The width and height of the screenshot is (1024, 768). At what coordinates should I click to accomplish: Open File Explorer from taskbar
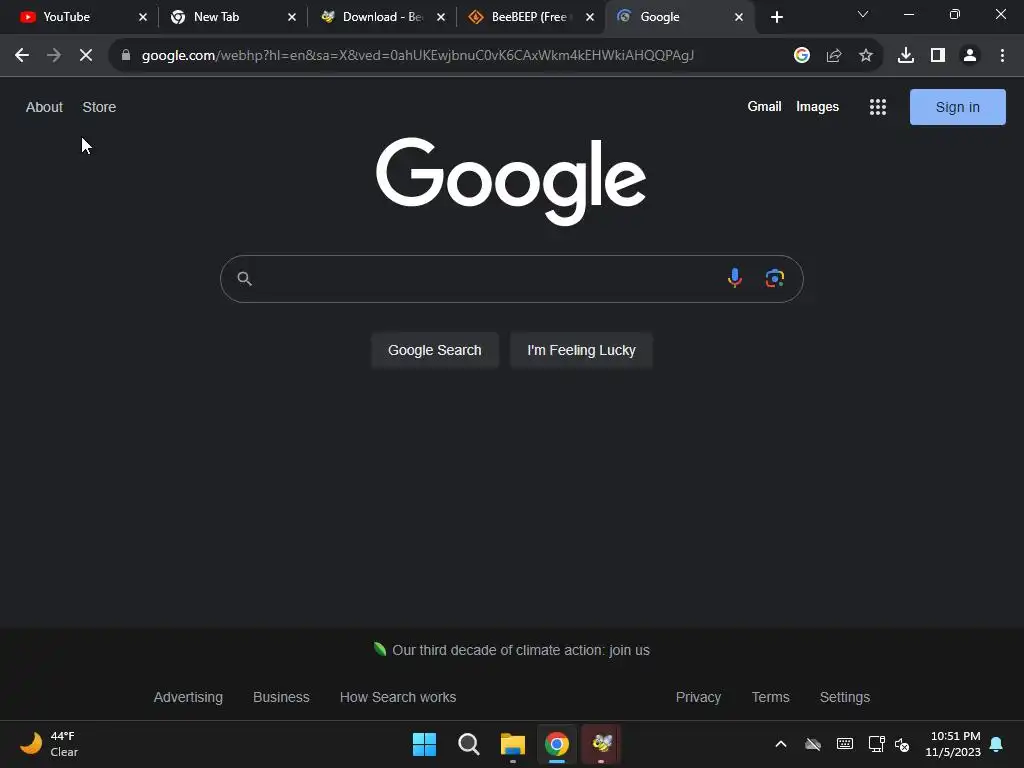tap(513, 744)
